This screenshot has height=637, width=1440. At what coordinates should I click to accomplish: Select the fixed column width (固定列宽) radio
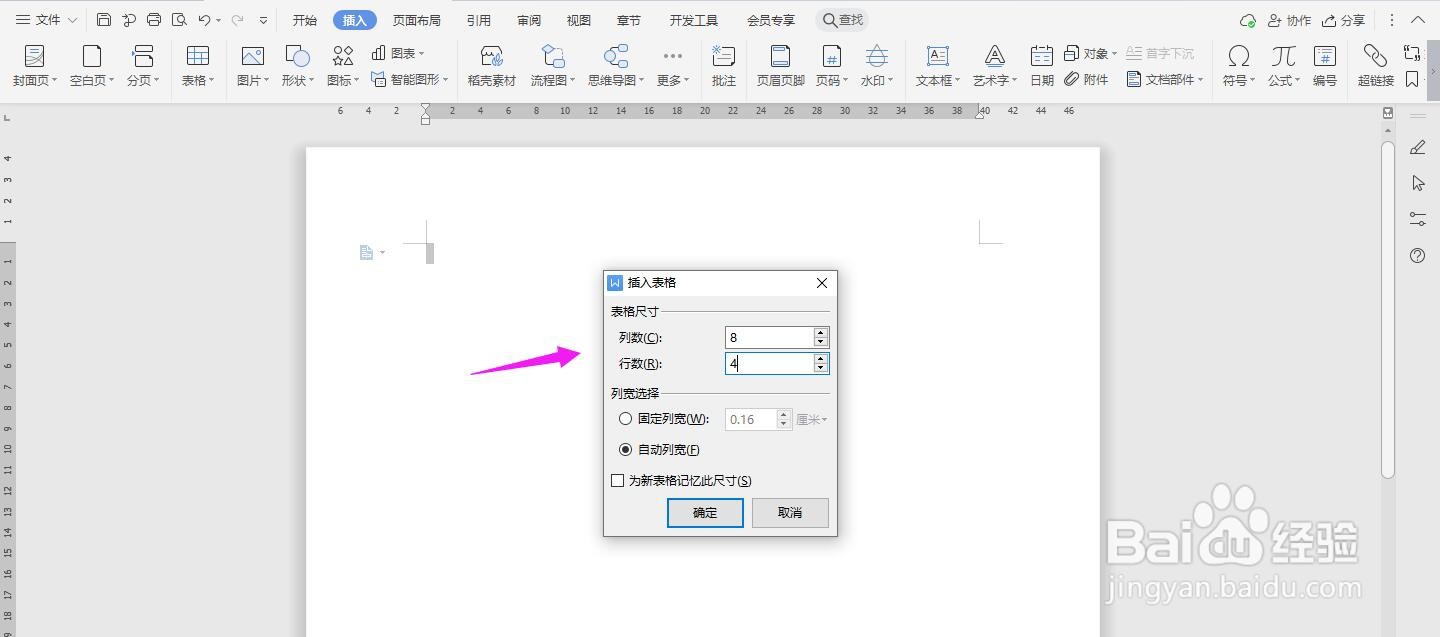[625, 419]
